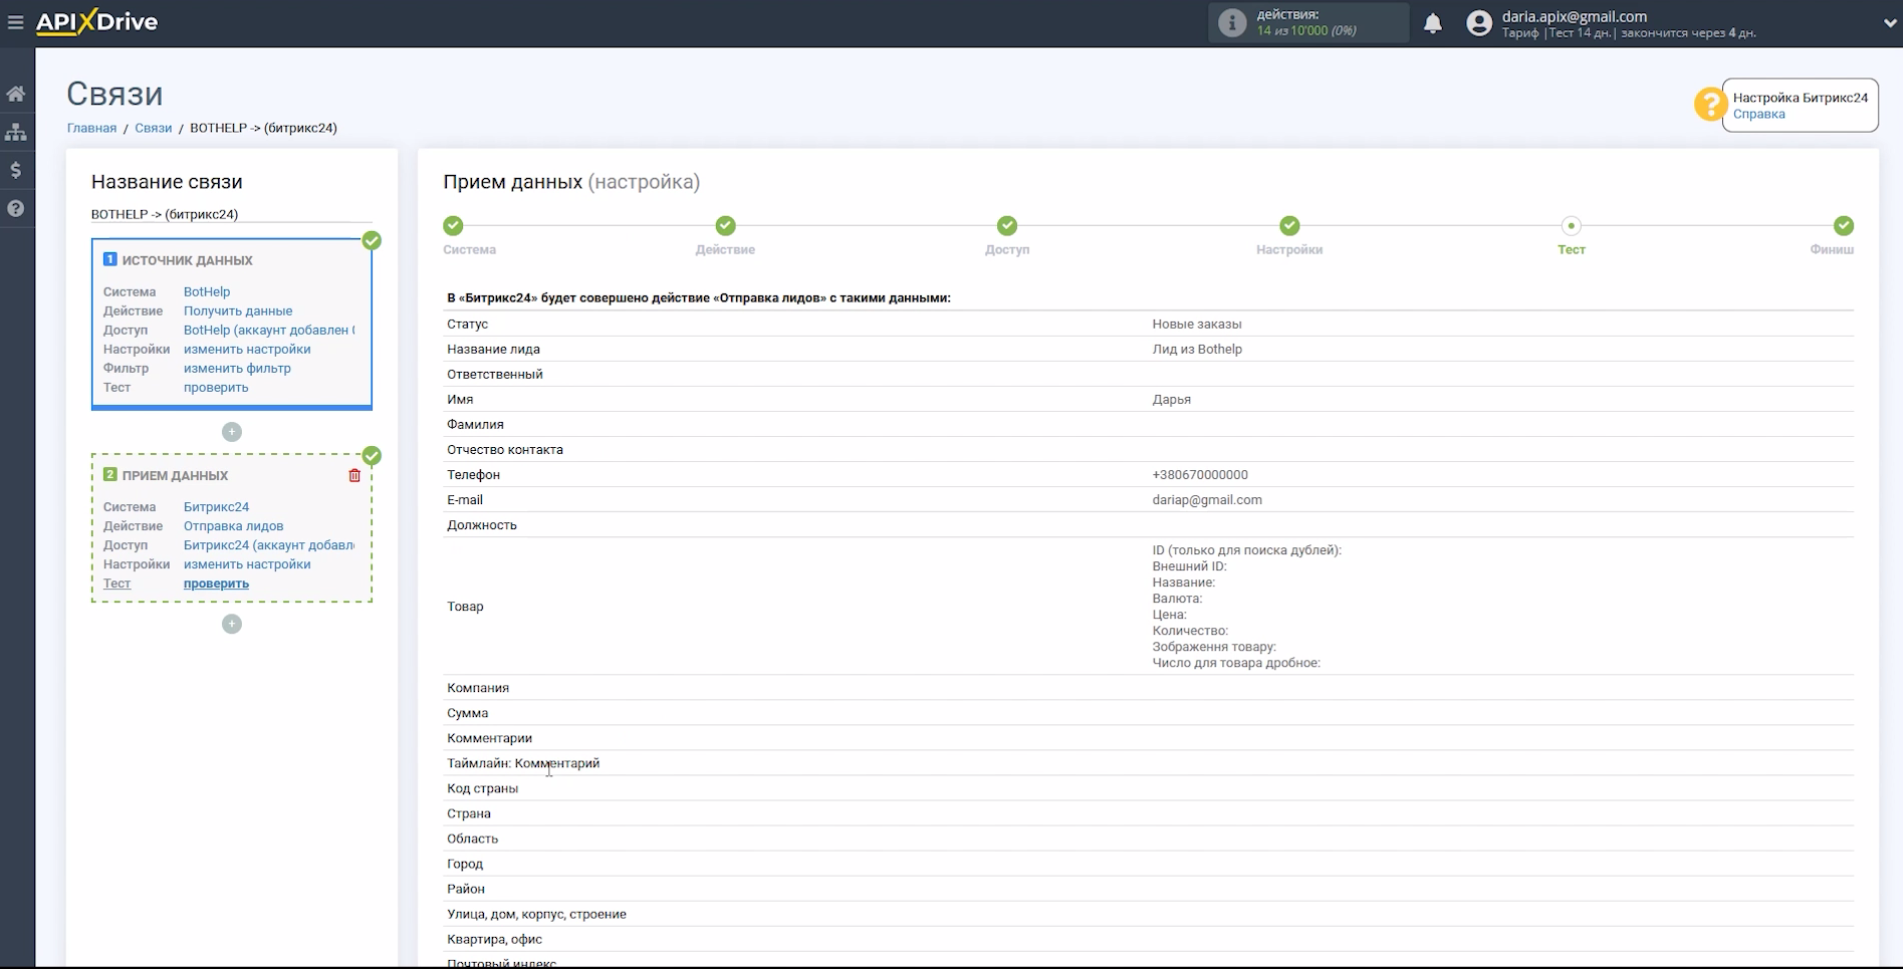This screenshot has width=1903, height=969.
Task: Add step after Прием данных block
Action: coord(232,624)
